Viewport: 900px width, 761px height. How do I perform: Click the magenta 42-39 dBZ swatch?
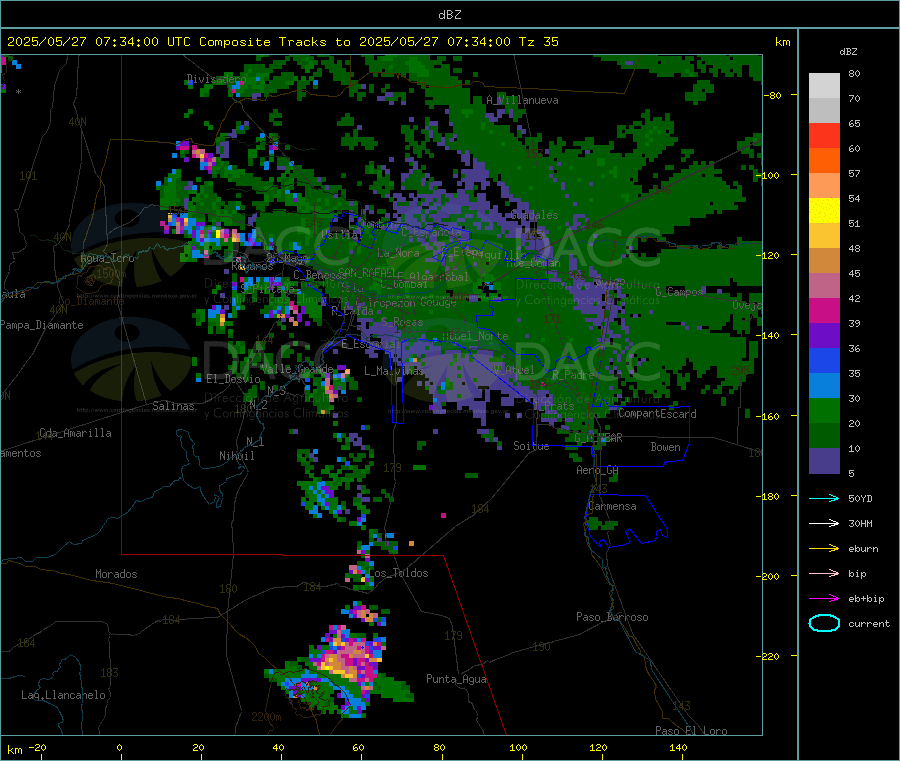(x=824, y=311)
